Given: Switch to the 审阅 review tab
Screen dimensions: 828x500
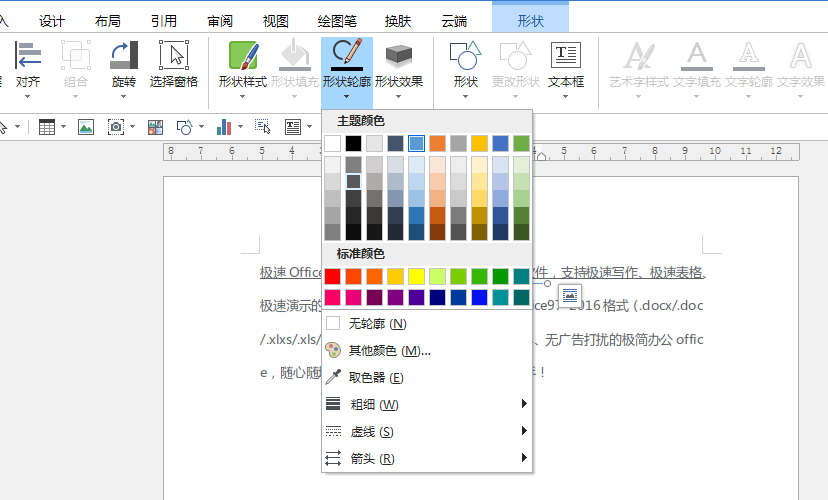Looking at the screenshot, I should tap(220, 21).
